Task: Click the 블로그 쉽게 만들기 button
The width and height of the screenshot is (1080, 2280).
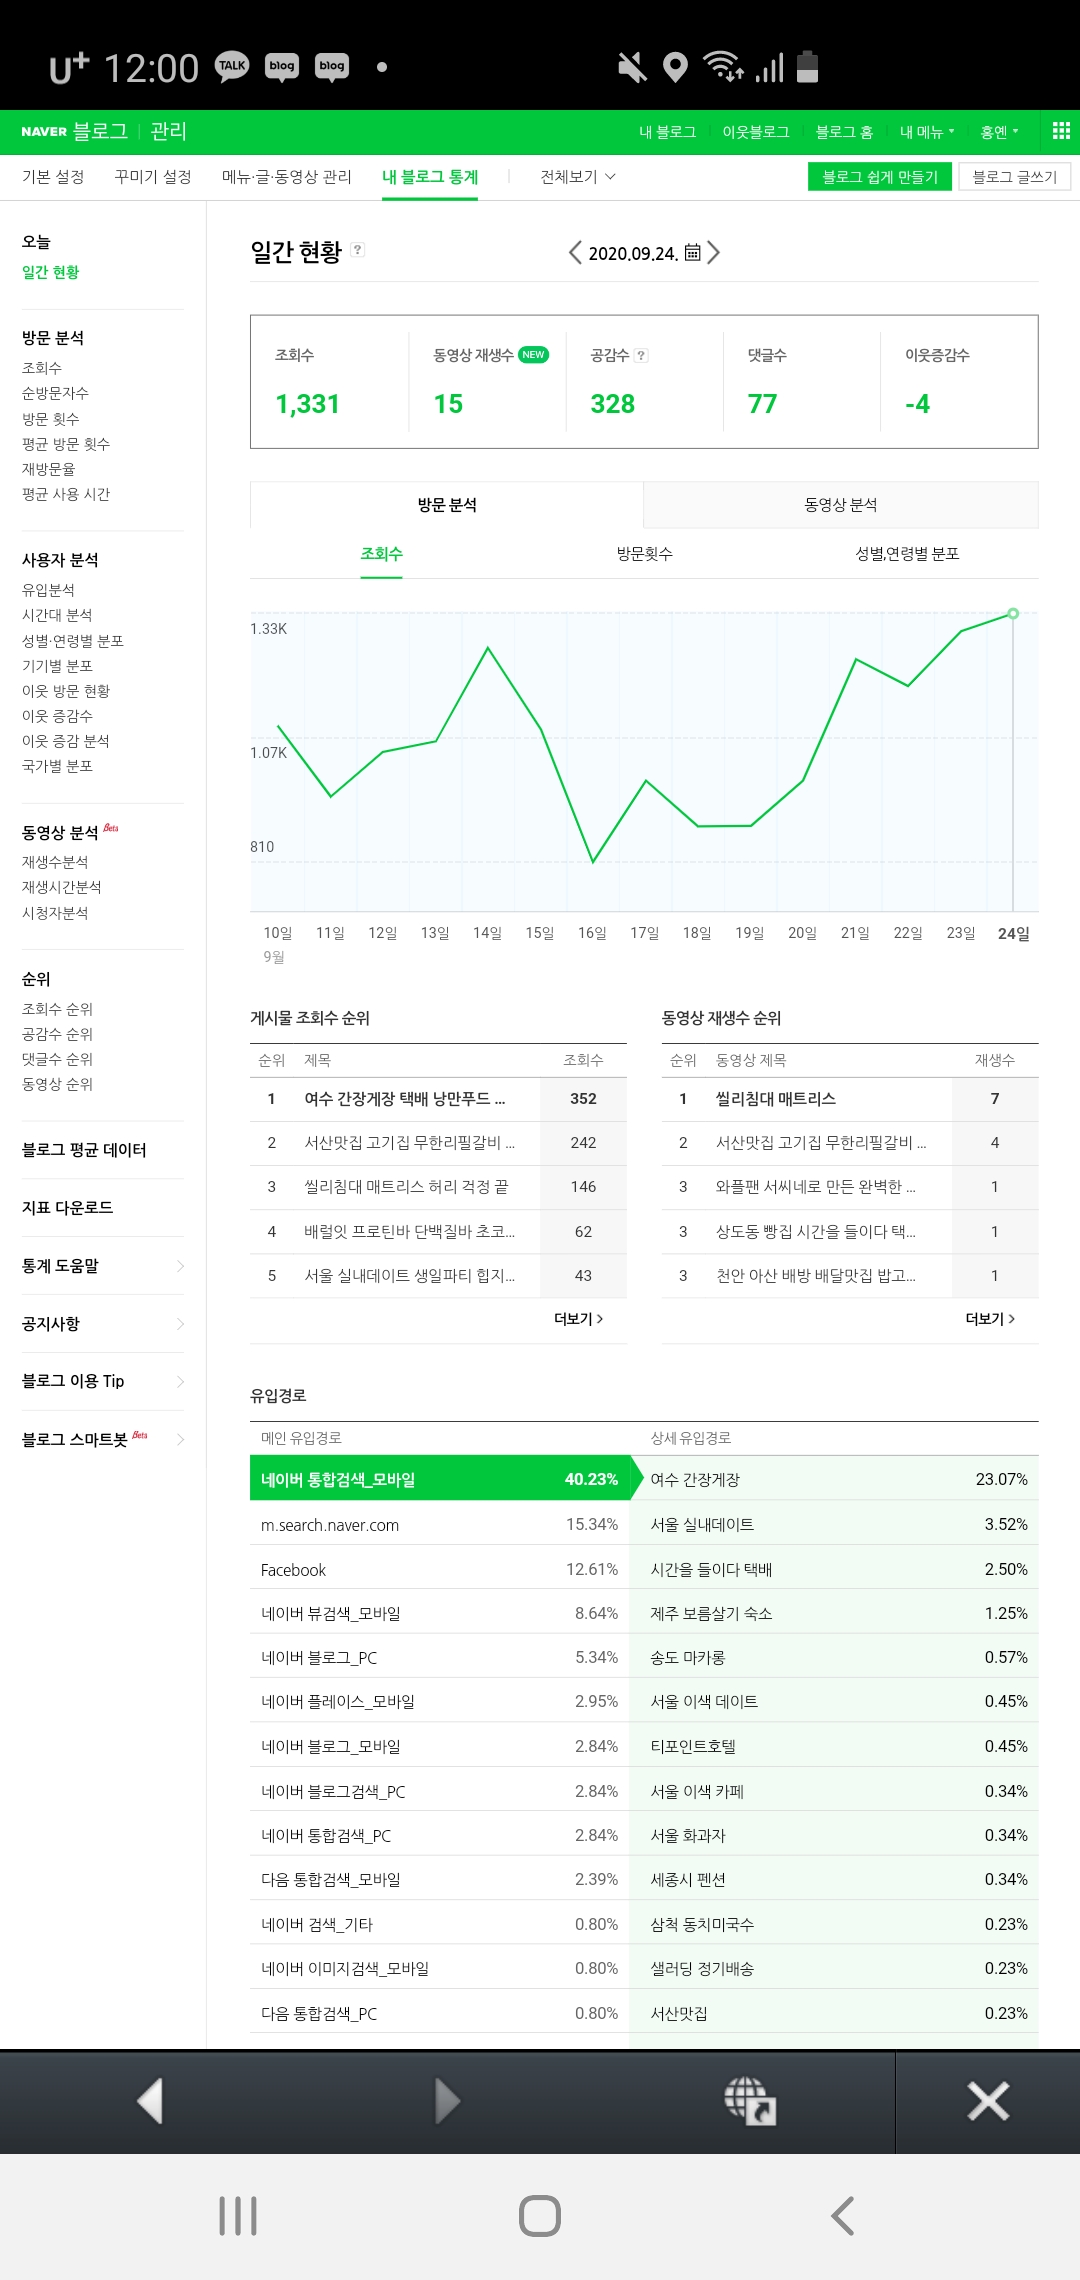Action: click(x=879, y=177)
